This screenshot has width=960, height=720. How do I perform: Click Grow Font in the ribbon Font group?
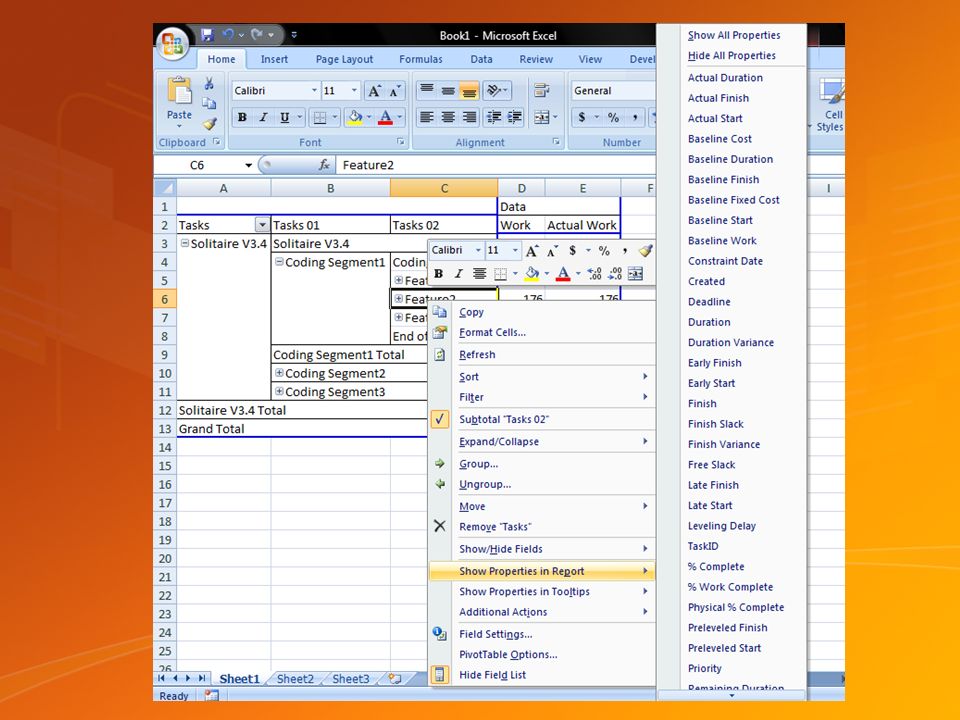(x=373, y=91)
